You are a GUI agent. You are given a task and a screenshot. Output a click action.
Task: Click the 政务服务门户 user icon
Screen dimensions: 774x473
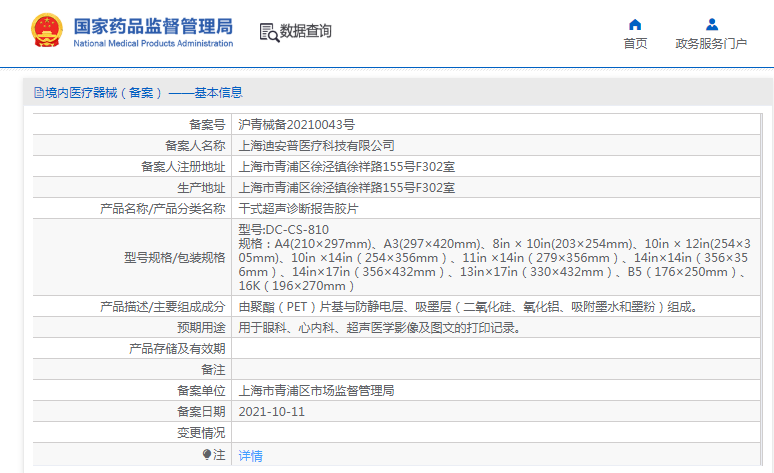tap(712, 24)
